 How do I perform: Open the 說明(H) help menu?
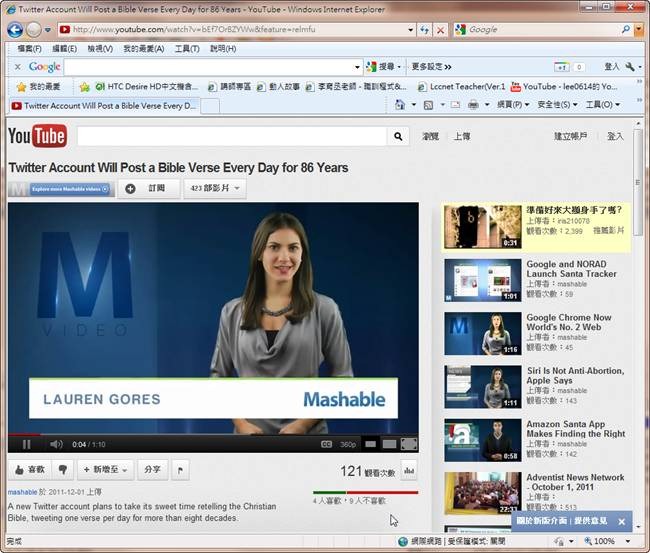tap(223, 49)
